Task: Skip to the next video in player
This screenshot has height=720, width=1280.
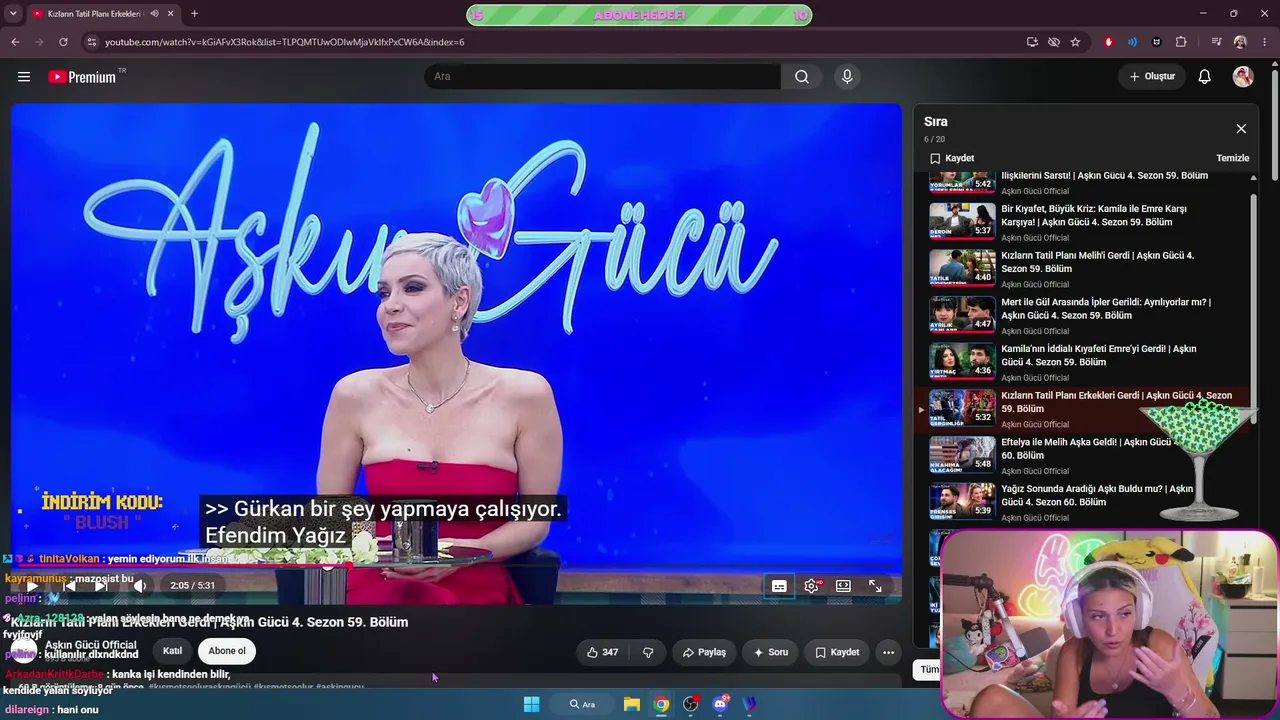Action: [101, 586]
